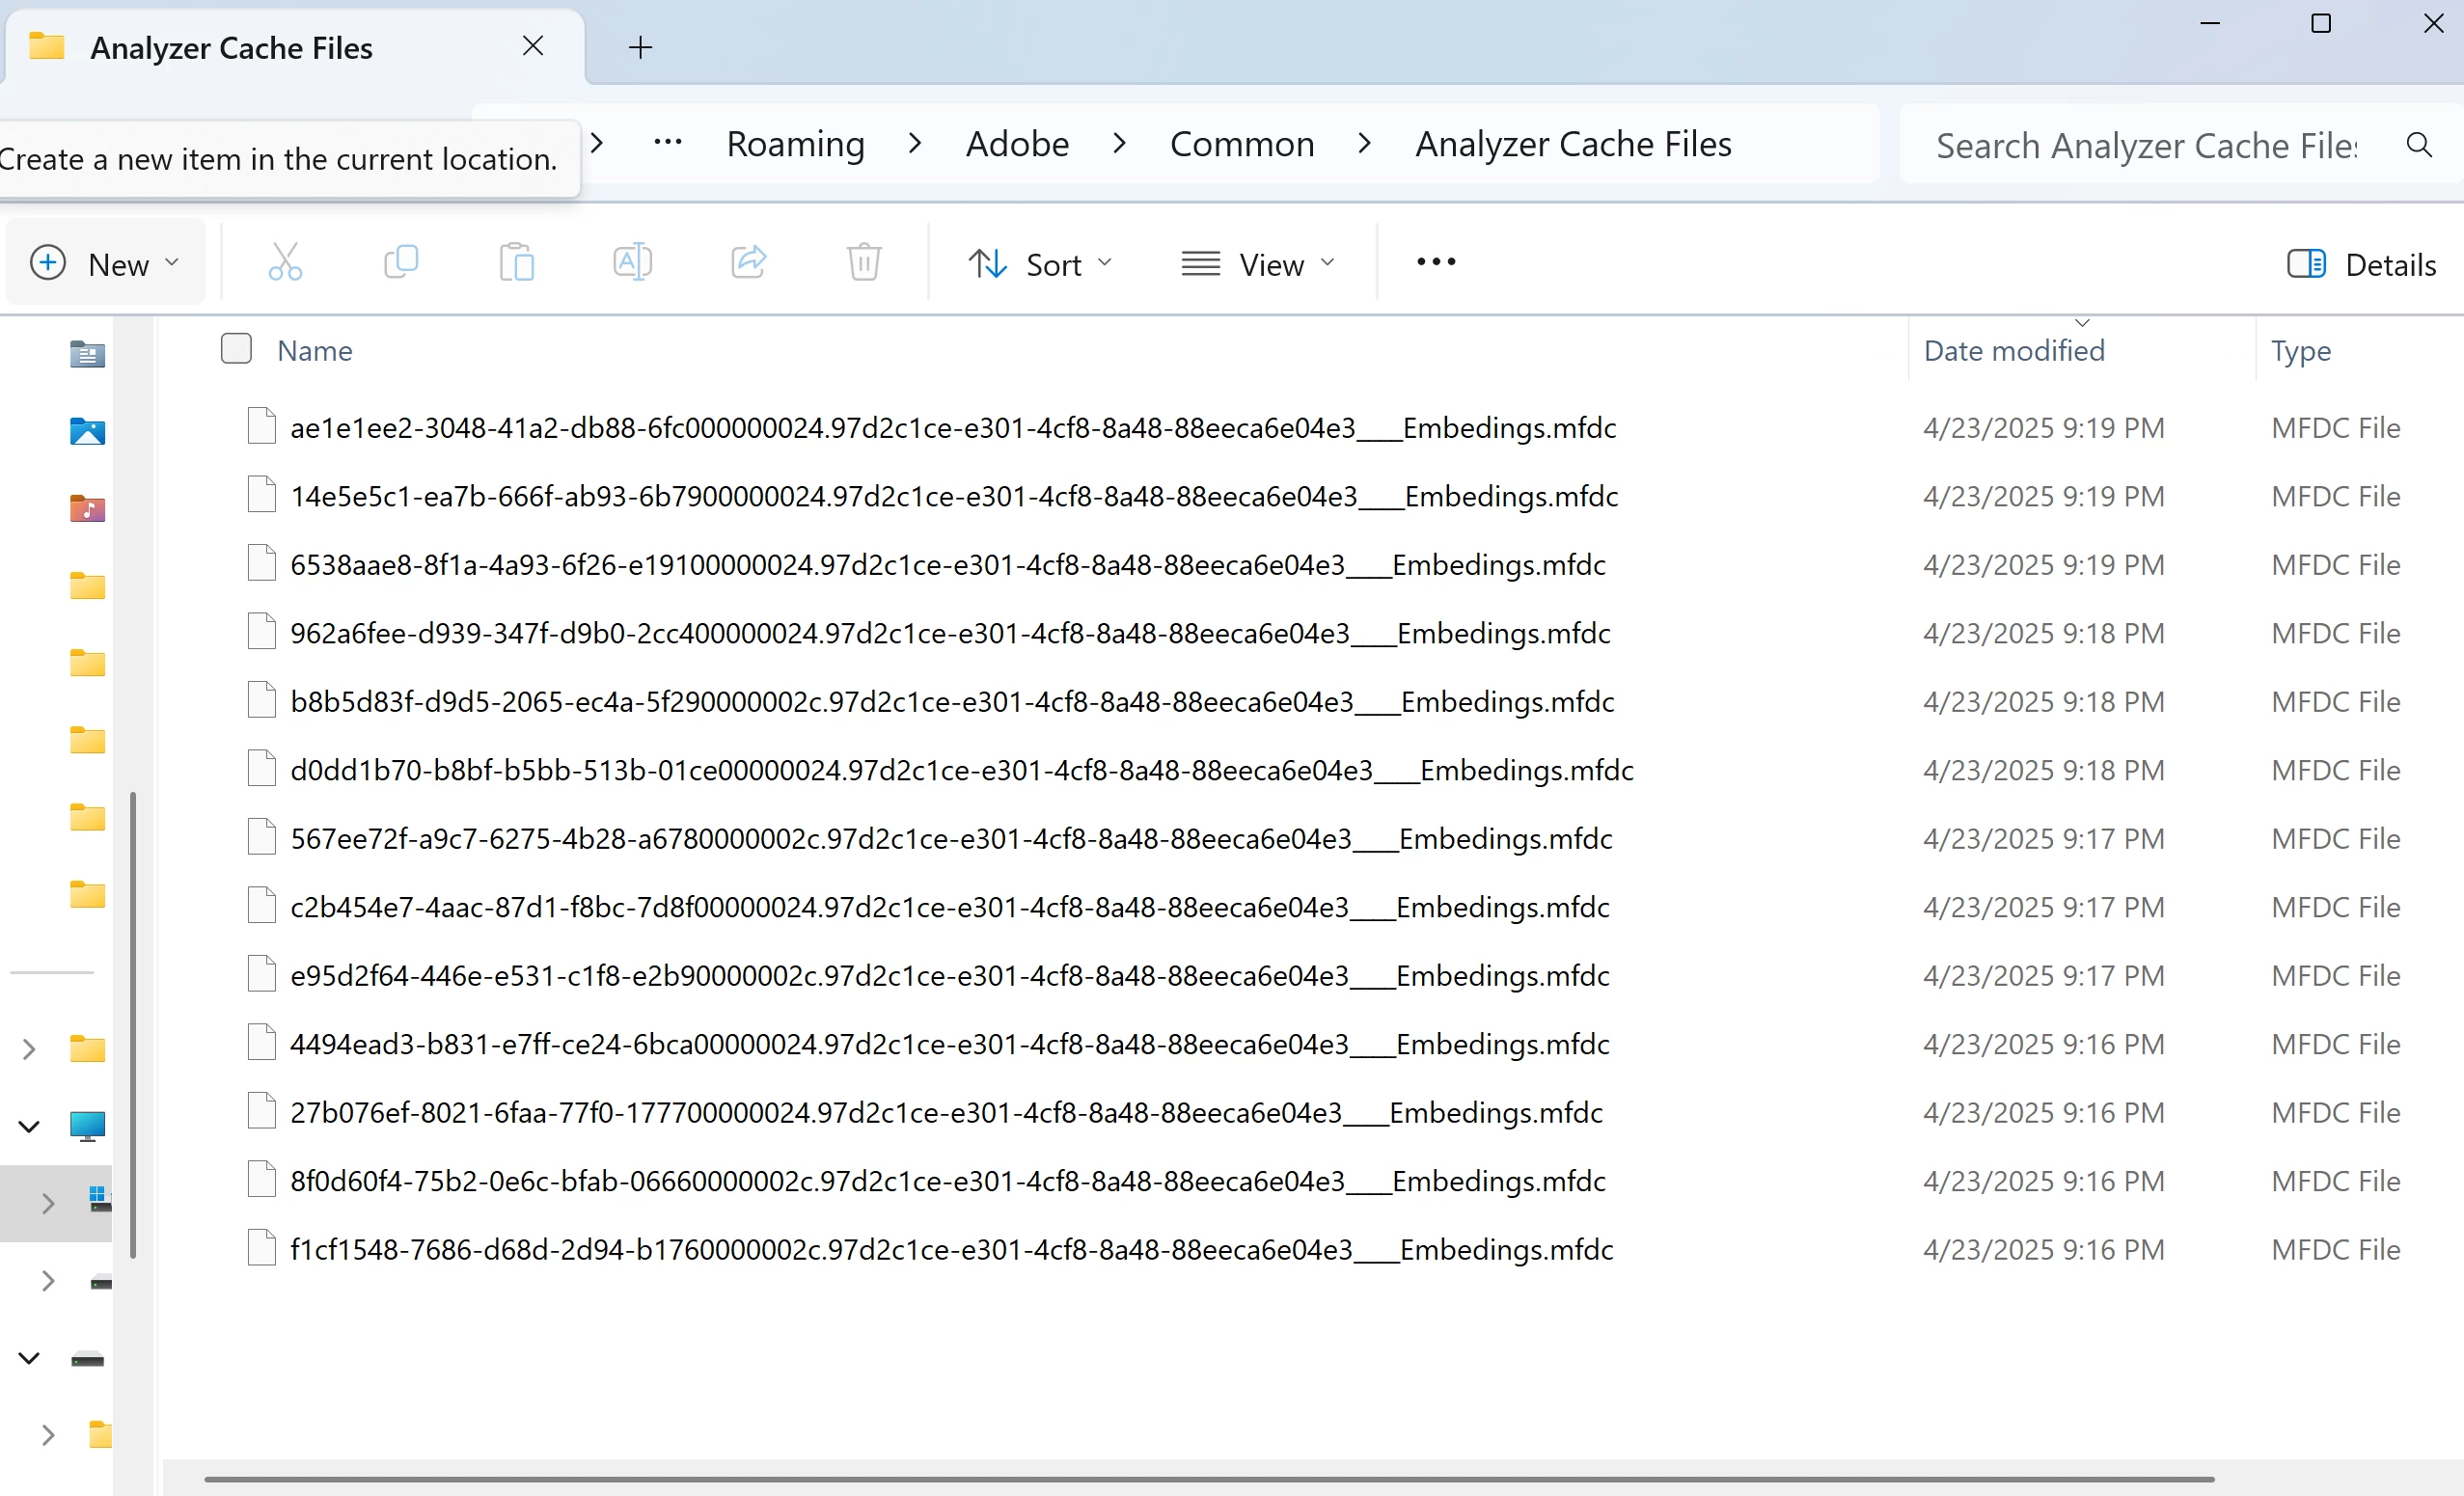Screen dimensions: 2464x1496
Task: Toggle the Details pane button
Action: point(2361,264)
